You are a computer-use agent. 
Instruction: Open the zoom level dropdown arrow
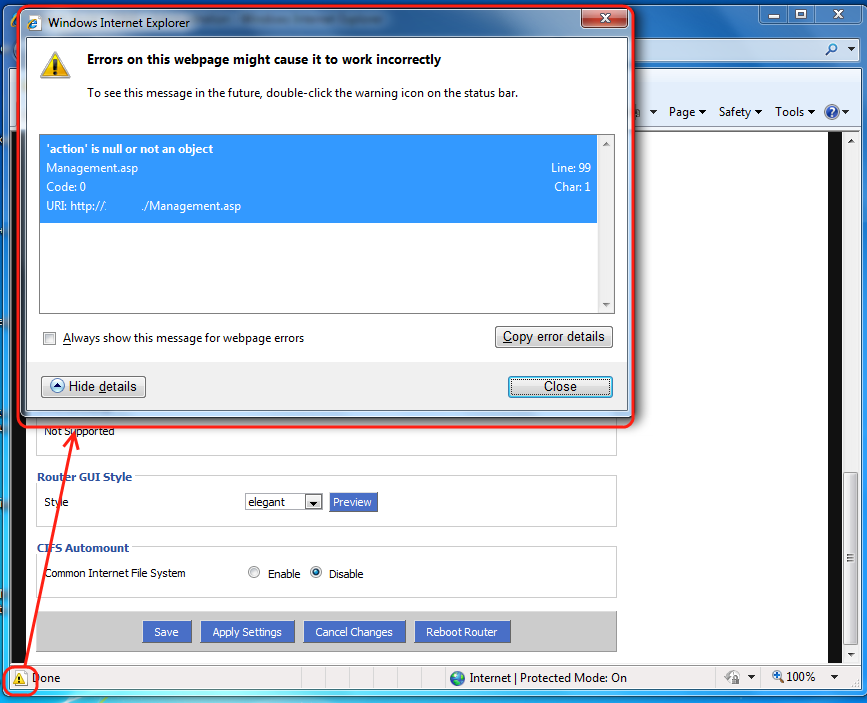click(x=834, y=677)
